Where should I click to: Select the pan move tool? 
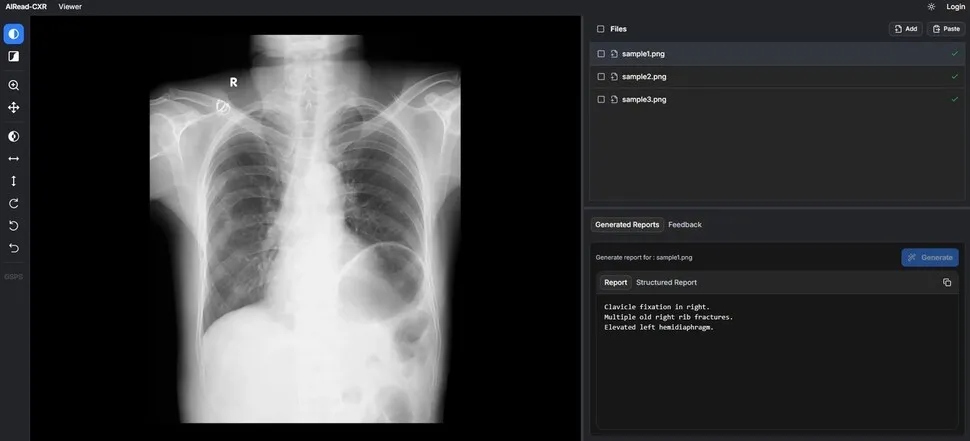(x=14, y=108)
